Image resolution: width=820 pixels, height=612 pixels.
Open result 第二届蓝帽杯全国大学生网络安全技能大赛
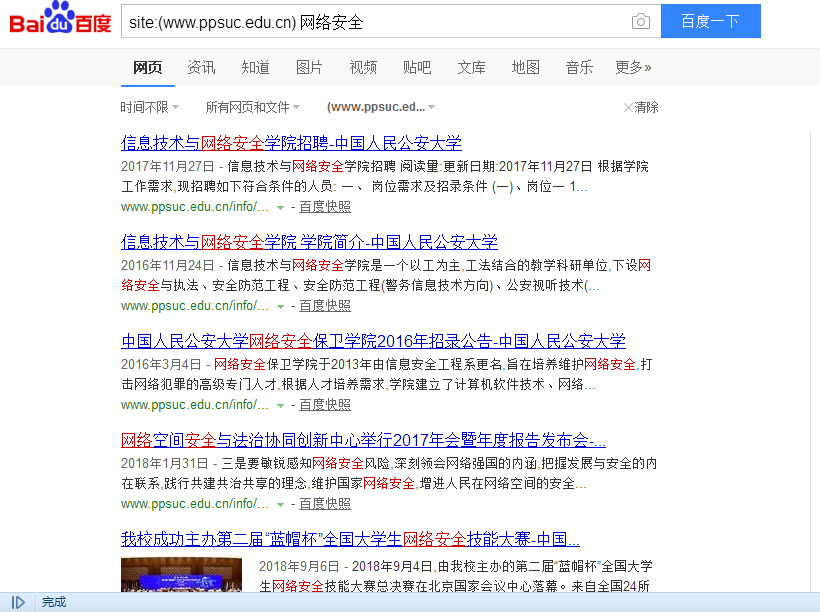coord(350,539)
